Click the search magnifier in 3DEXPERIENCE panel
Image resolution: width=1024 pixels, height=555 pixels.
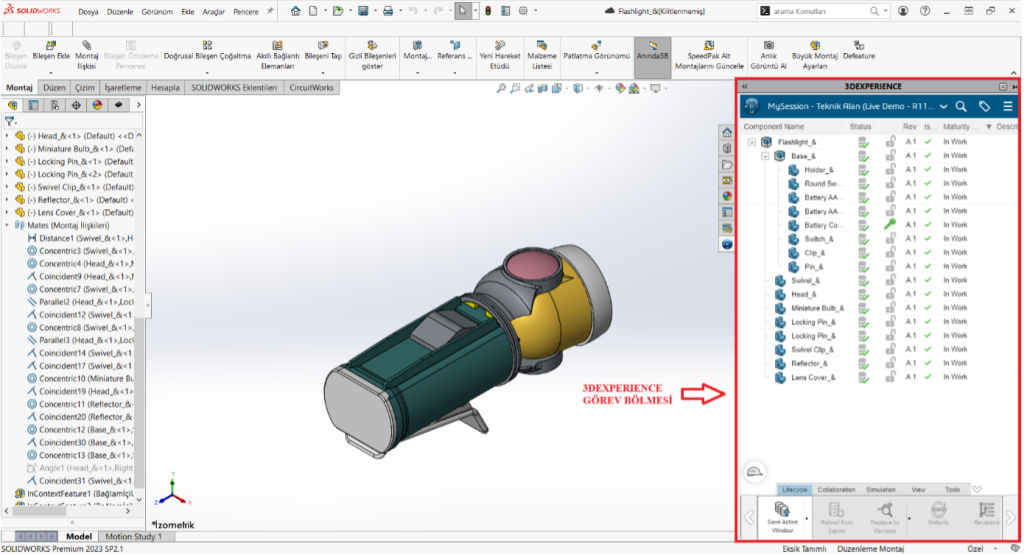961,106
